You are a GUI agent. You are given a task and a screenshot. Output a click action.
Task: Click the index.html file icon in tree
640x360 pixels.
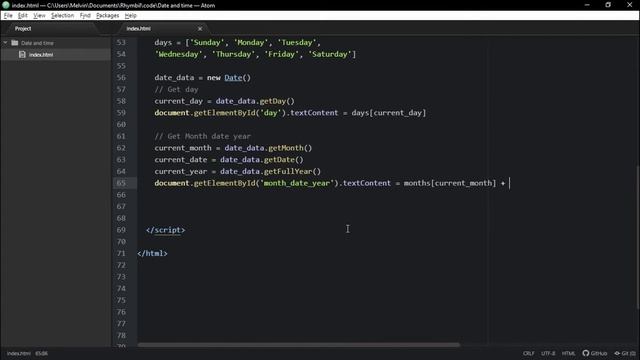(x=22, y=55)
